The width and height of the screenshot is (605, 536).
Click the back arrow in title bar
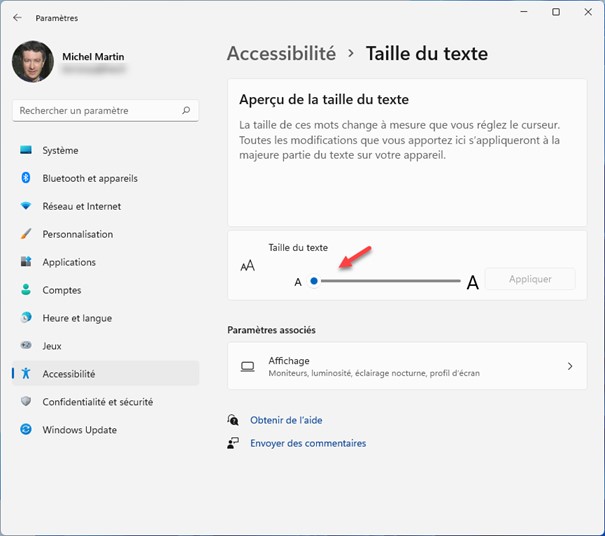17,17
